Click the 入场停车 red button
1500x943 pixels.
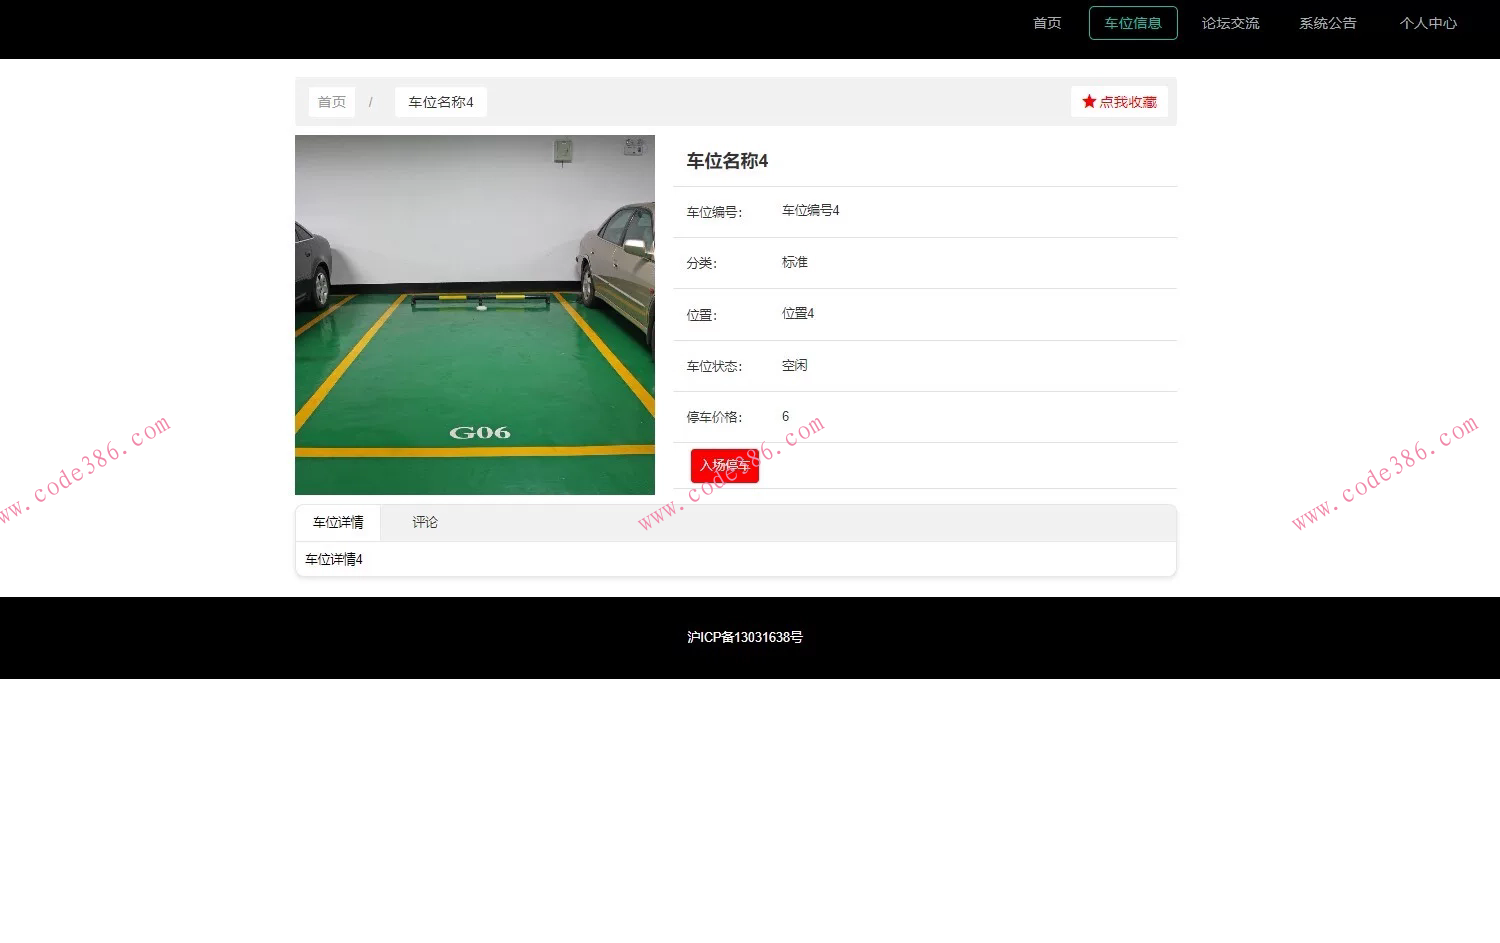[x=724, y=465]
